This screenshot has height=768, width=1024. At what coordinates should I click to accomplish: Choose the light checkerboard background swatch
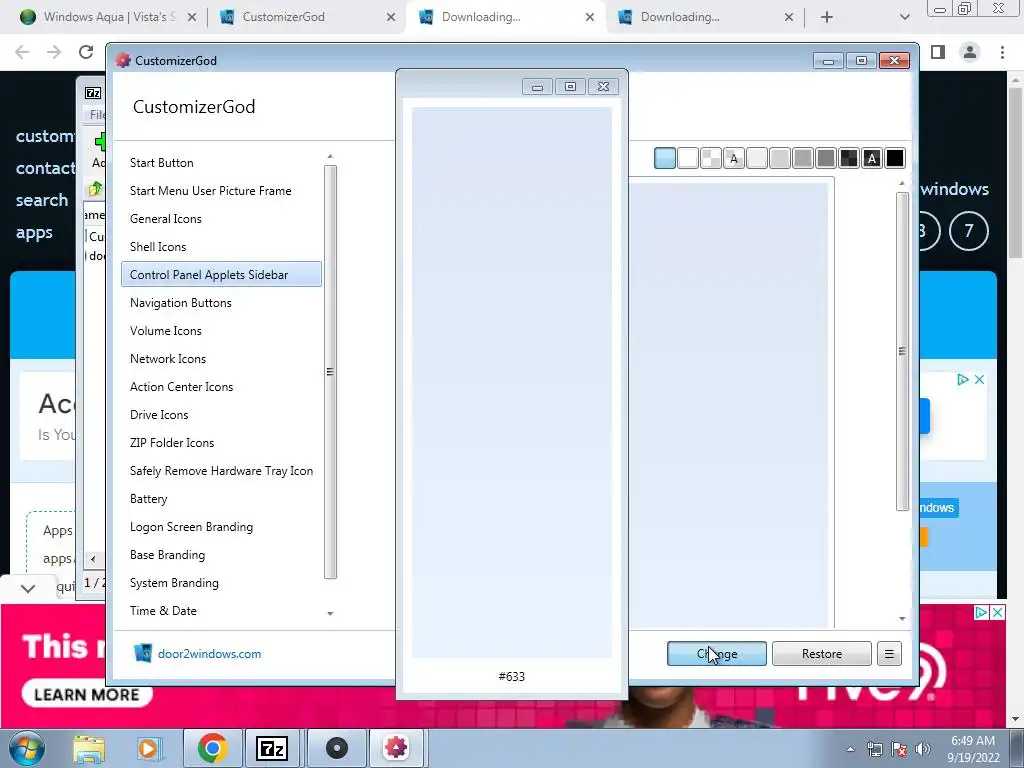(x=711, y=158)
